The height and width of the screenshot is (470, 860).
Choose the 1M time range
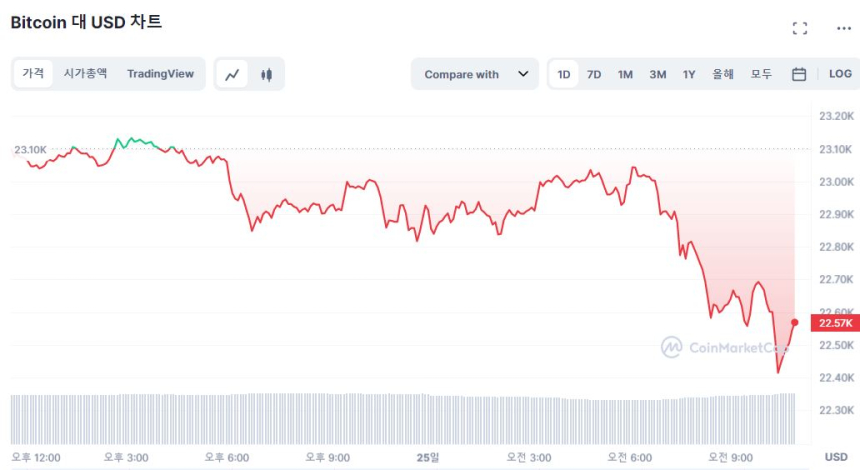[625, 74]
